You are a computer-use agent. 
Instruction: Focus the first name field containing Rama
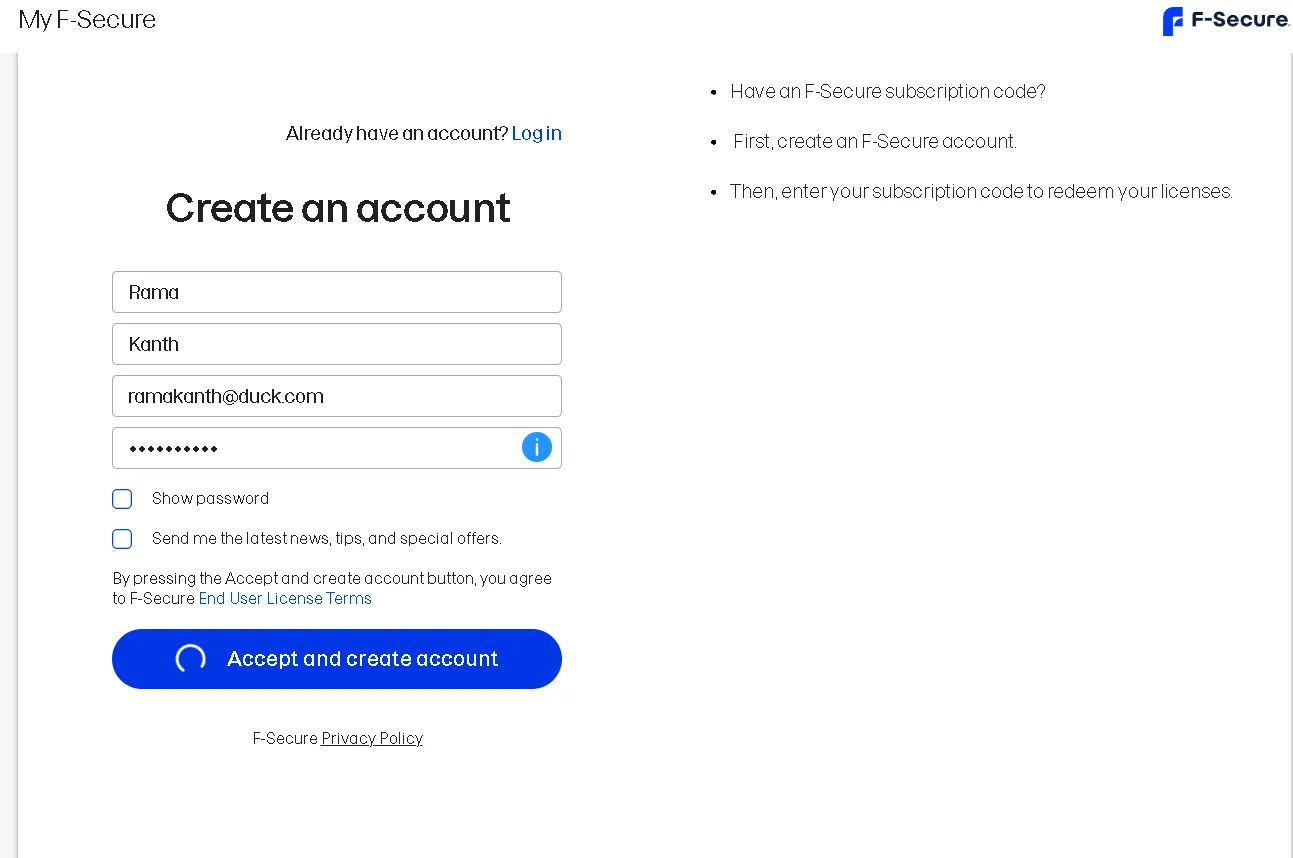click(336, 292)
